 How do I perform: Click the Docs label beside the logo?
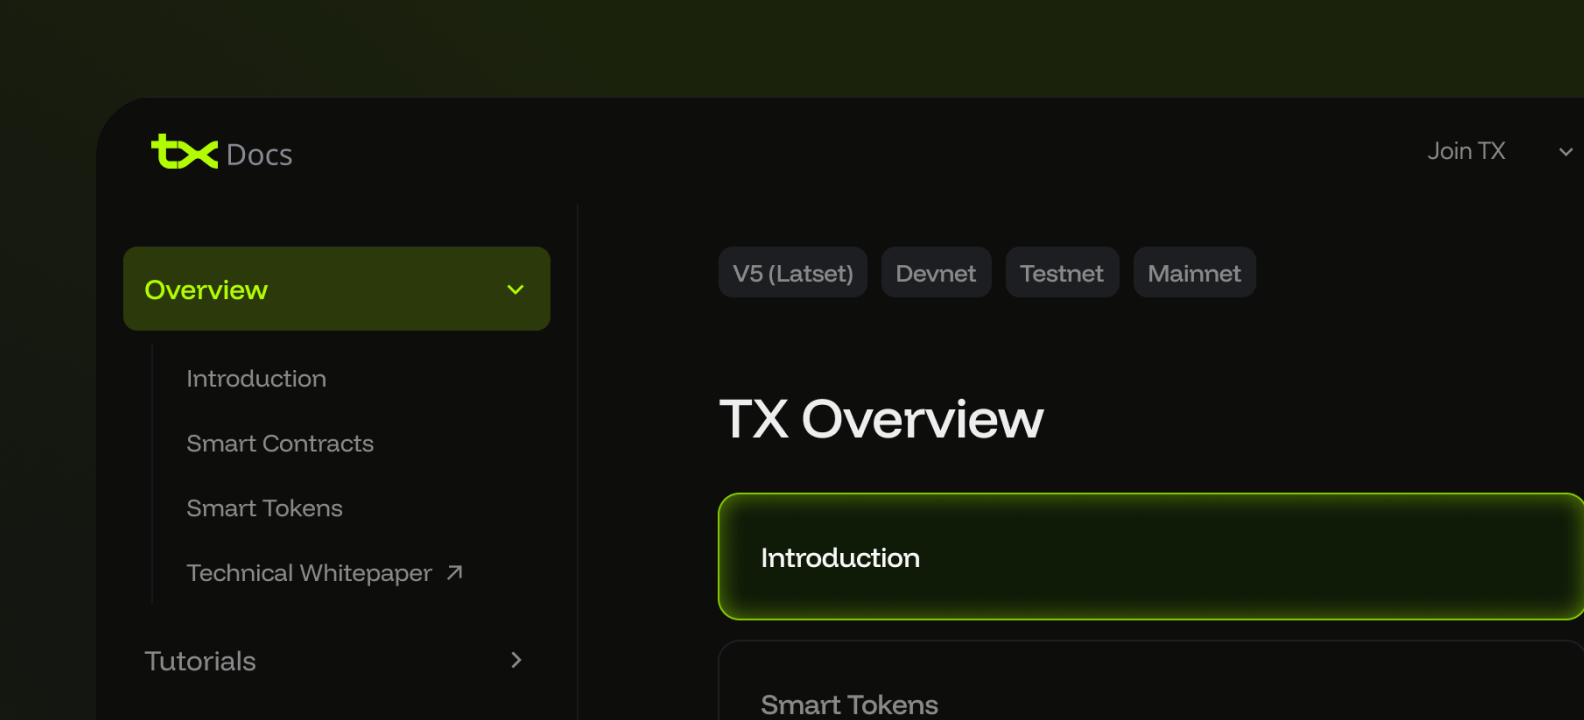pyautogui.click(x=259, y=155)
